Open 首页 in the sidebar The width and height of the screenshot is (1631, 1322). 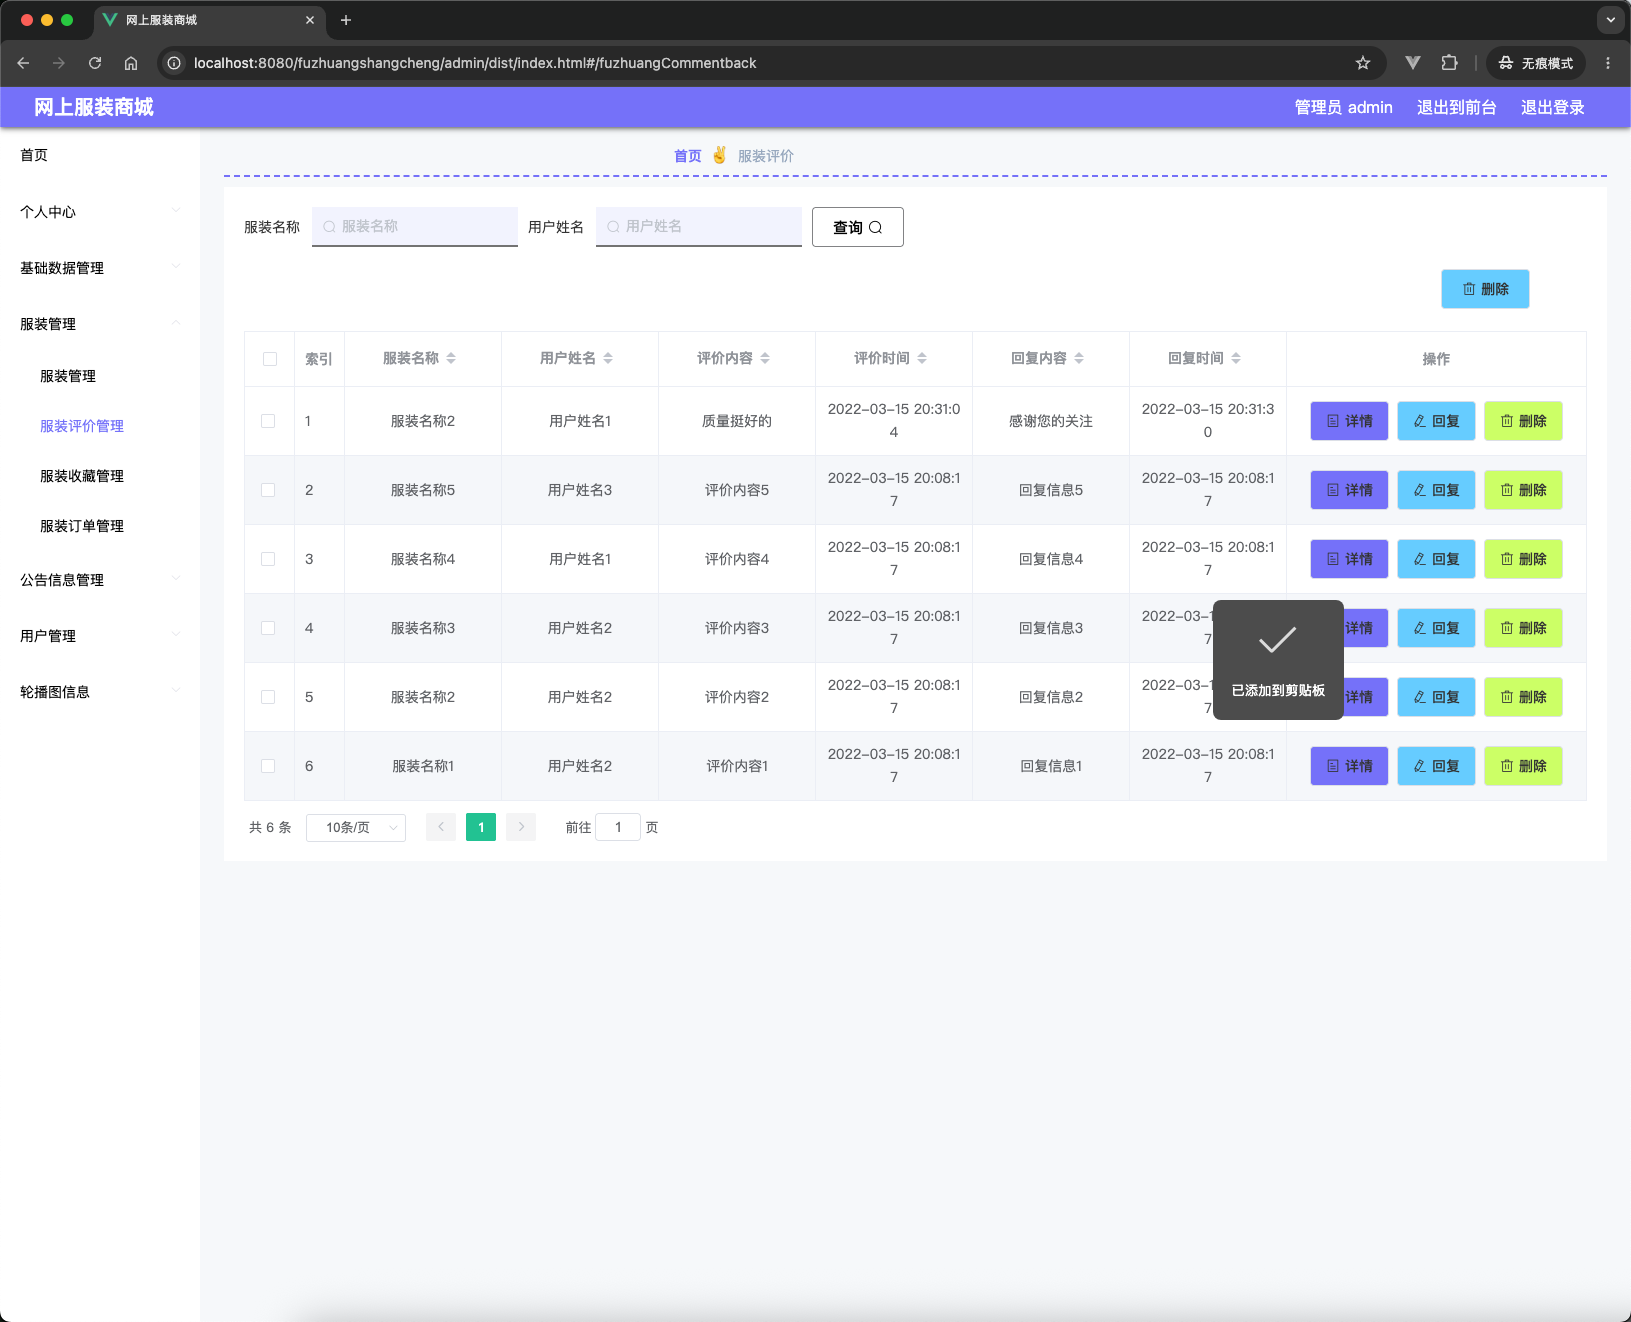pos(100,155)
